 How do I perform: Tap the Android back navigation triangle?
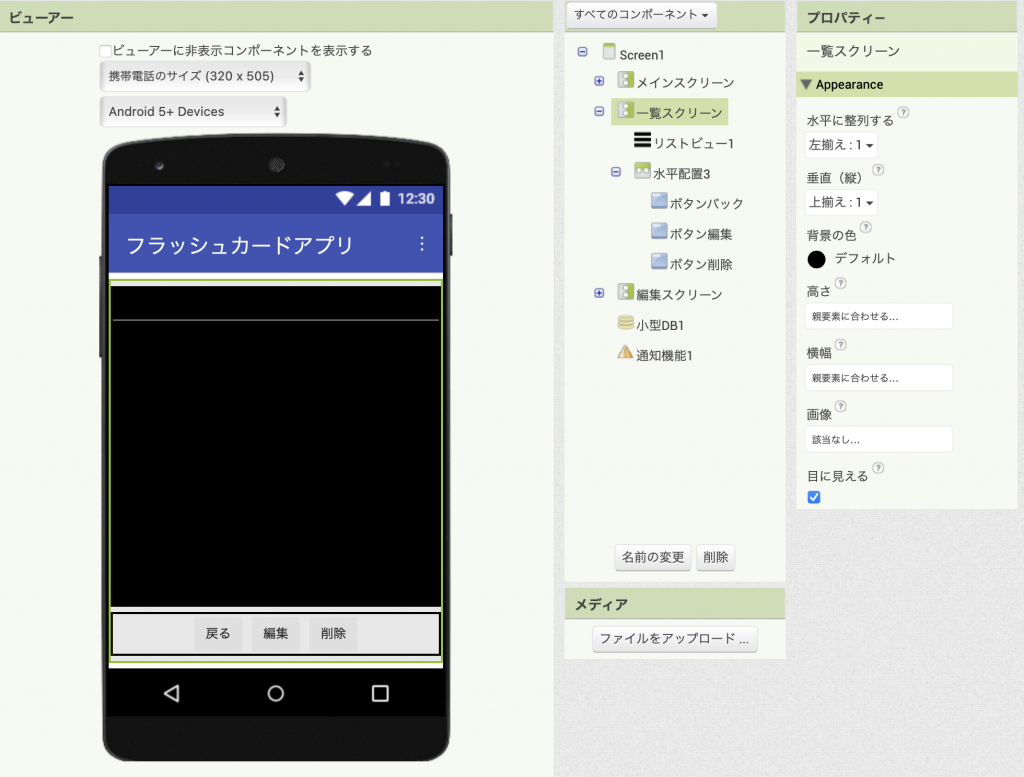click(x=171, y=693)
